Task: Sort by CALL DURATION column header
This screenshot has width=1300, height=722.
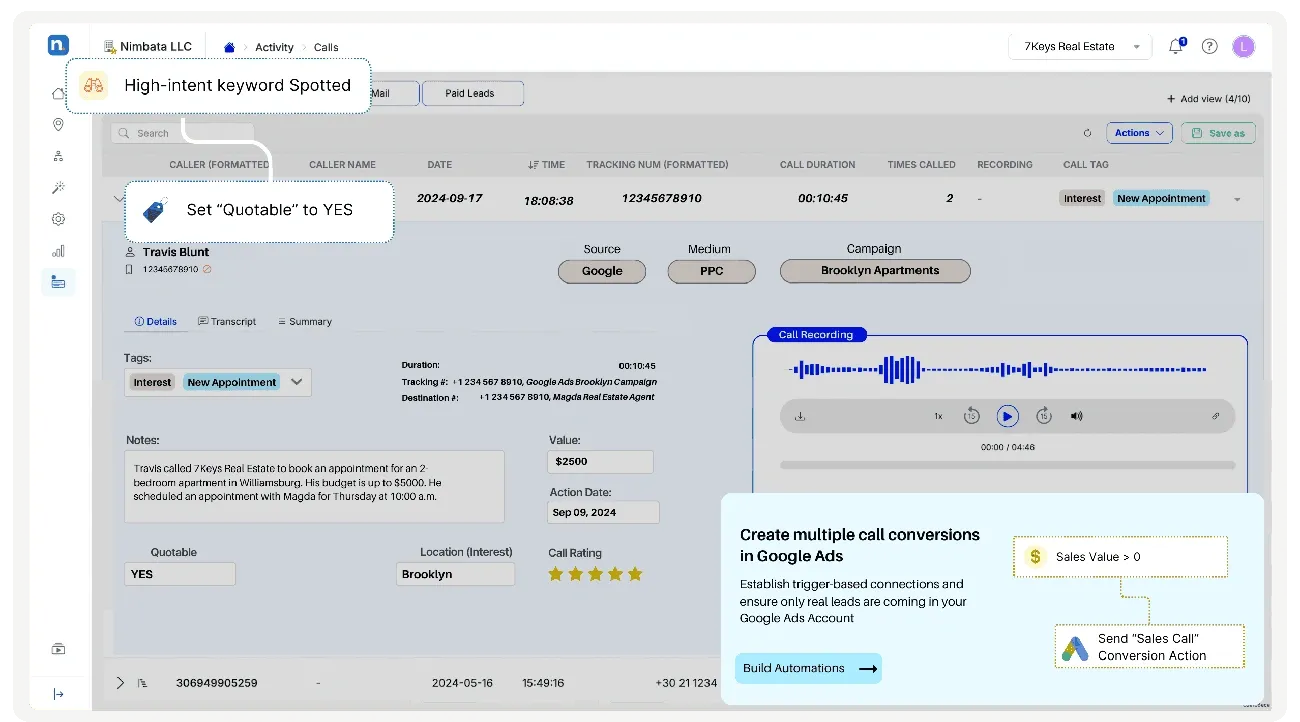Action: tap(818, 165)
